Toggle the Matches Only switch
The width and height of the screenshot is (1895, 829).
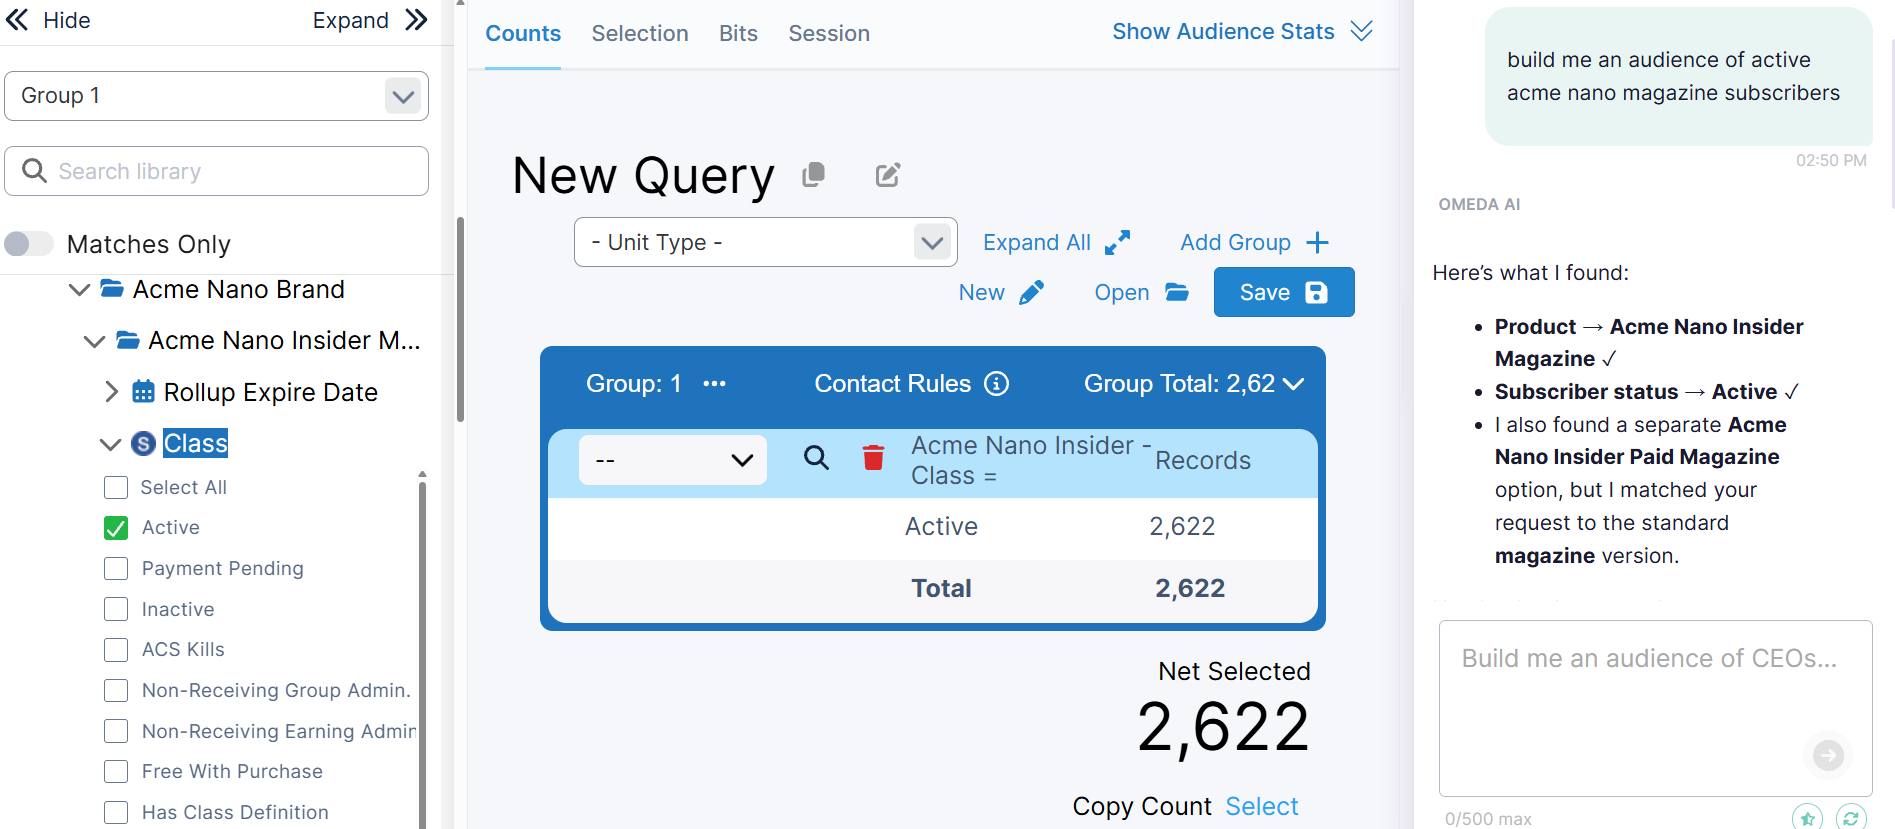click(x=28, y=244)
